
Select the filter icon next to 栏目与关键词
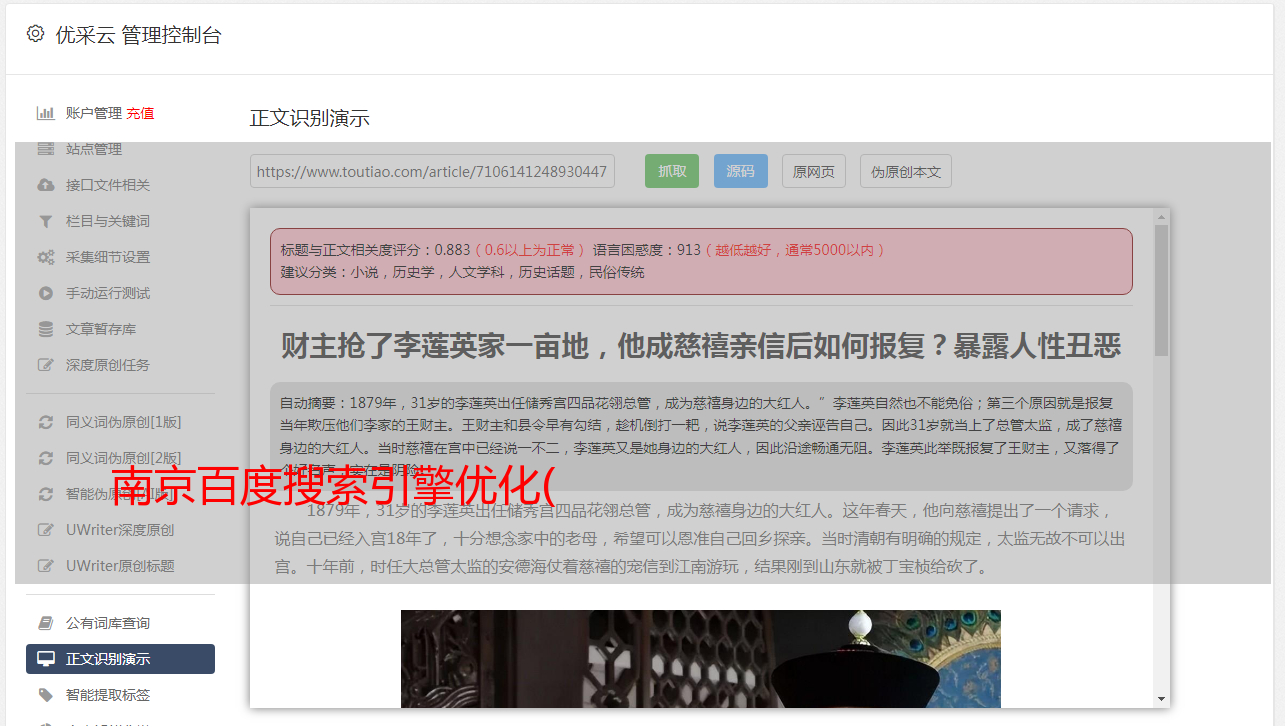point(45,221)
